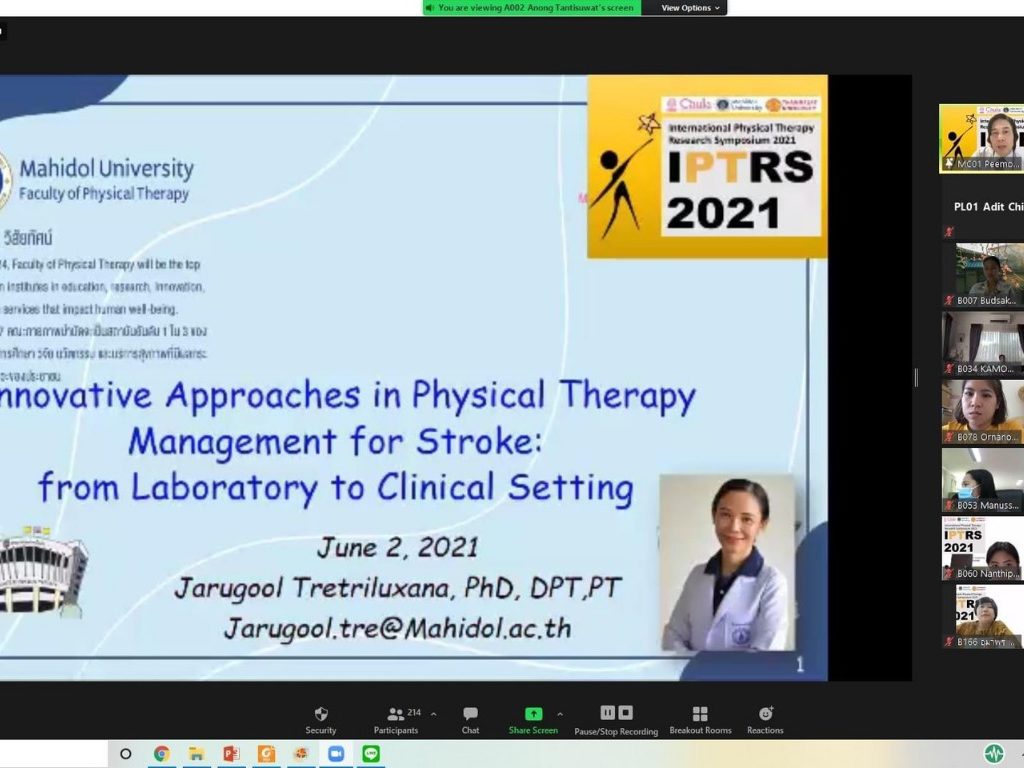The height and width of the screenshot is (768, 1024).
Task: Click the muted mic icon on B166 tile
Action: [x=949, y=642]
